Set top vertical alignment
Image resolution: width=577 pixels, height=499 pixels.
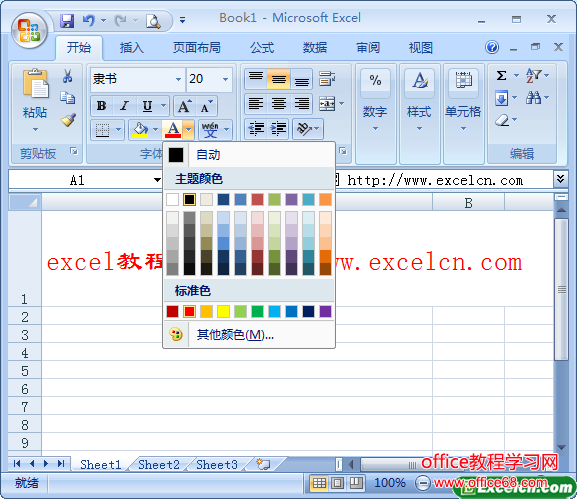255,78
